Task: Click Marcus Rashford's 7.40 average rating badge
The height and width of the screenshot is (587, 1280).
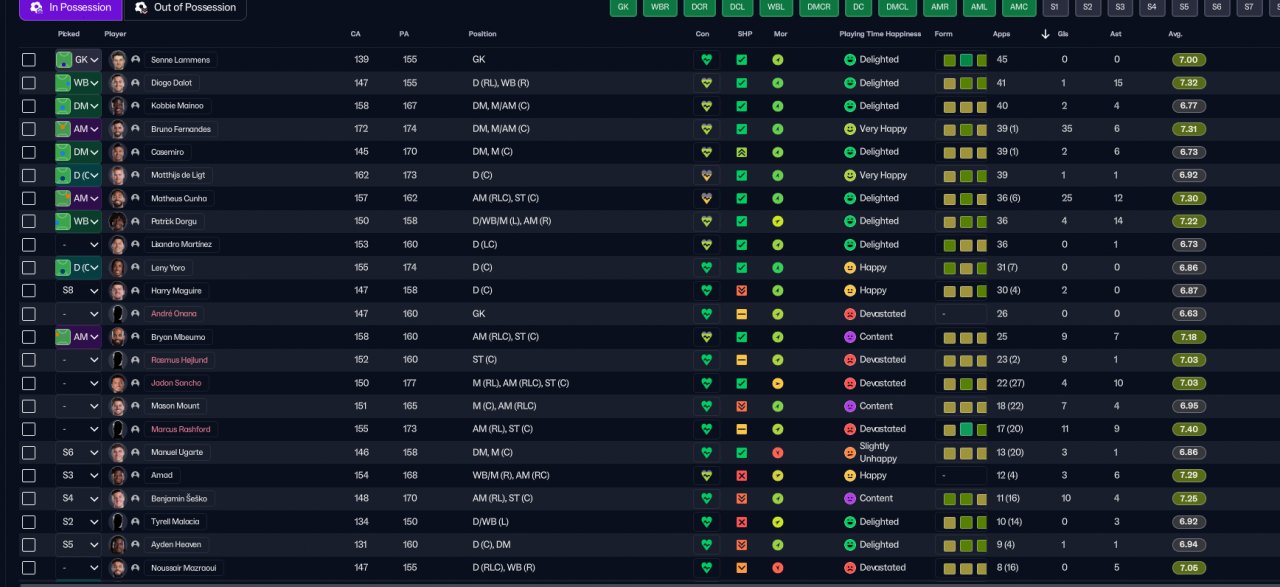Action: click(1189, 429)
